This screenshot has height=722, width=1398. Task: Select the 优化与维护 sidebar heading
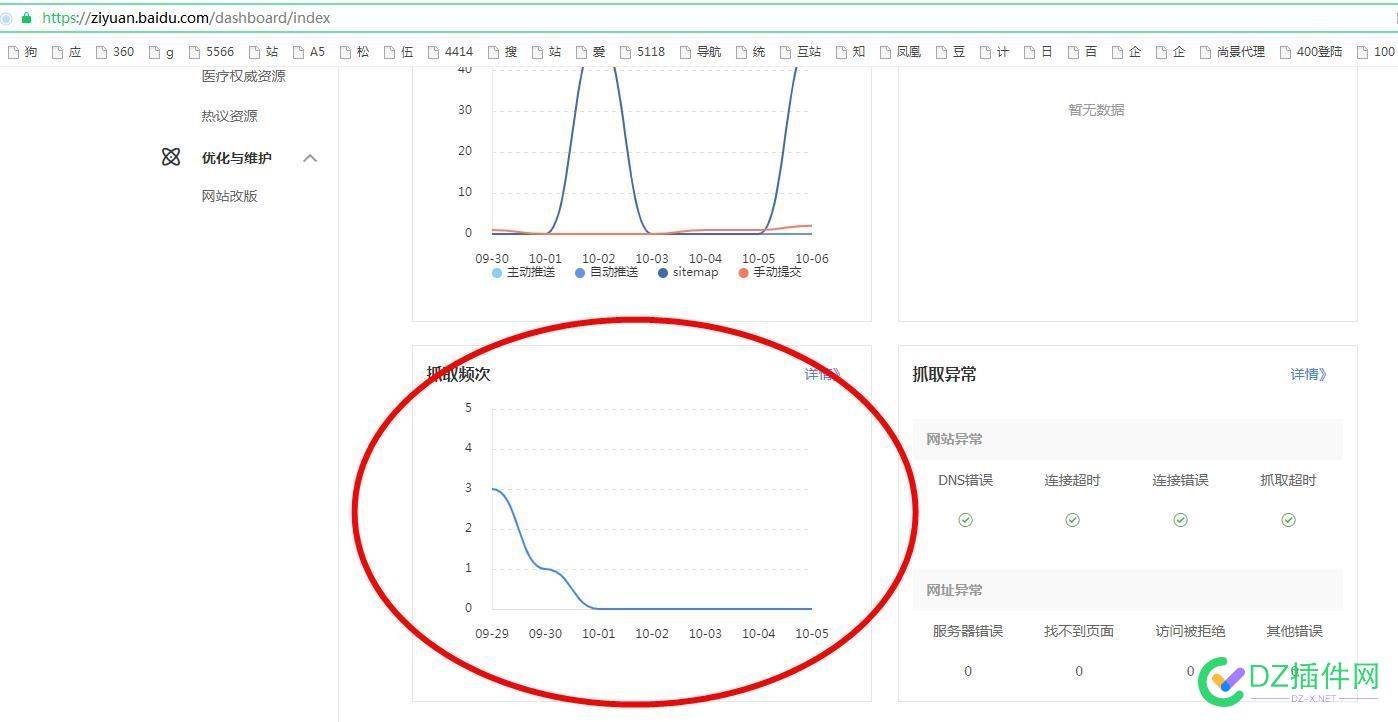(236, 158)
